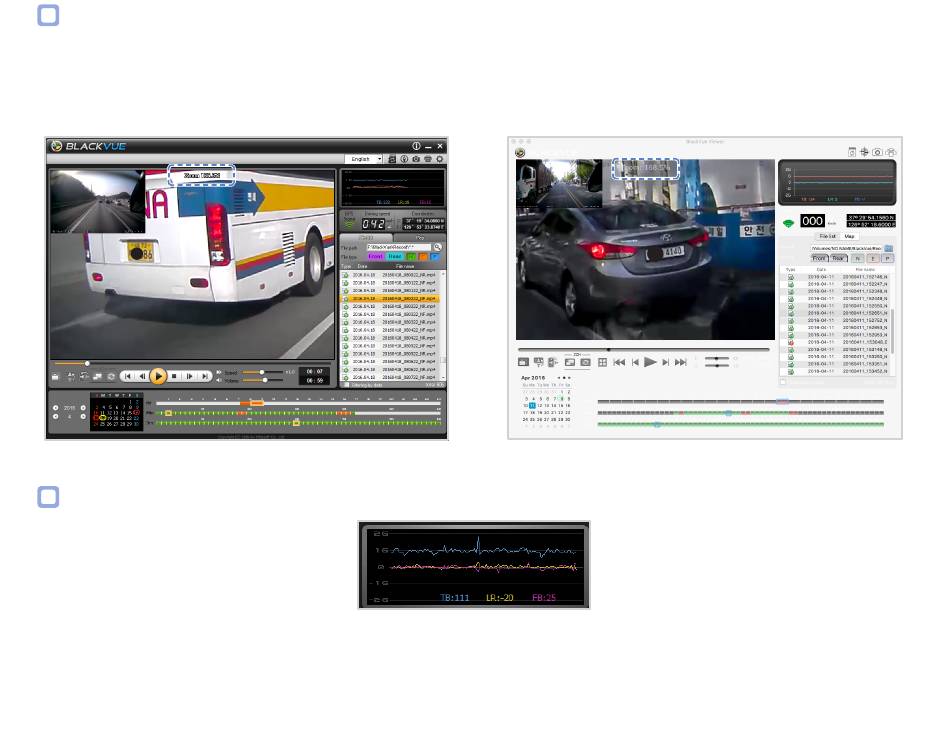Click the camera capture icon in Mac viewer toolbar

click(x=877, y=152)
